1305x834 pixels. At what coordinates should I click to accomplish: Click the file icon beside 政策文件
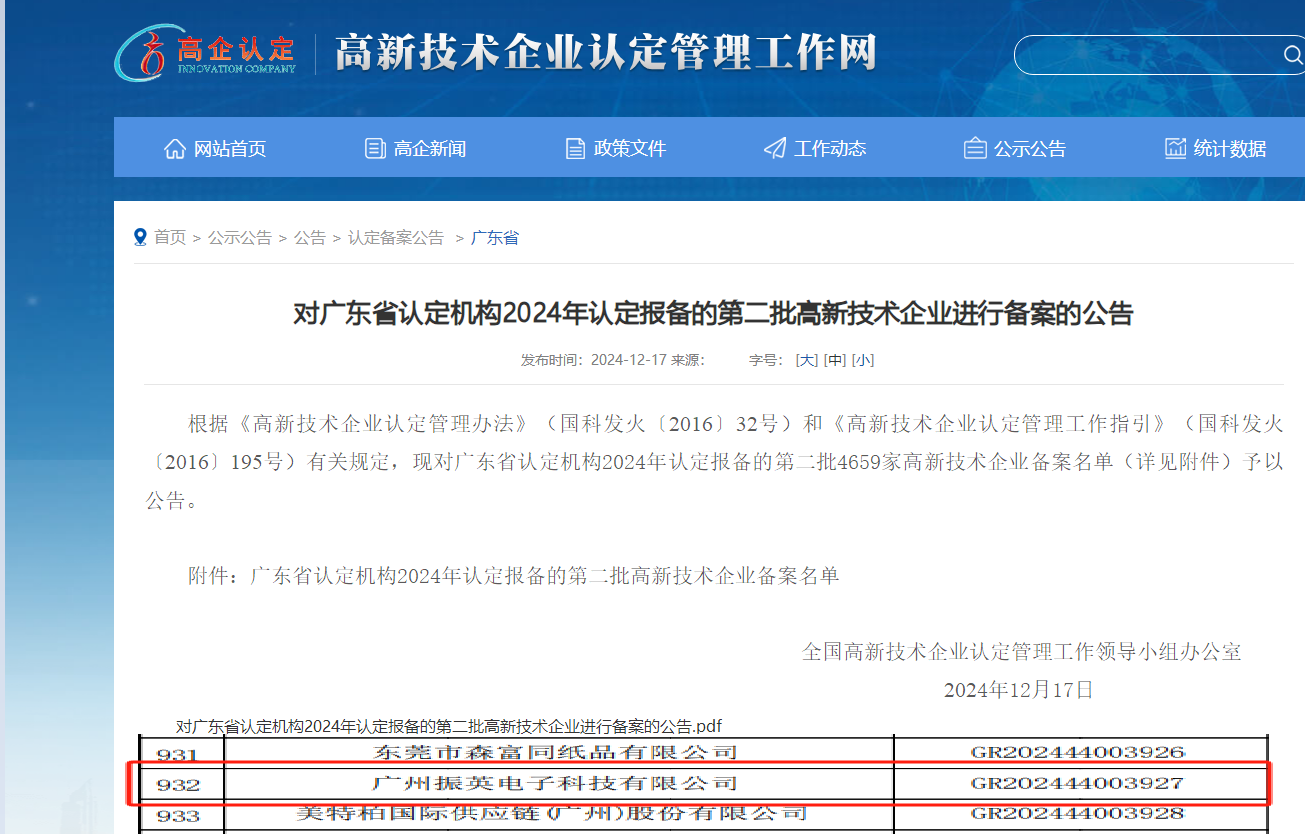[575, 147]
